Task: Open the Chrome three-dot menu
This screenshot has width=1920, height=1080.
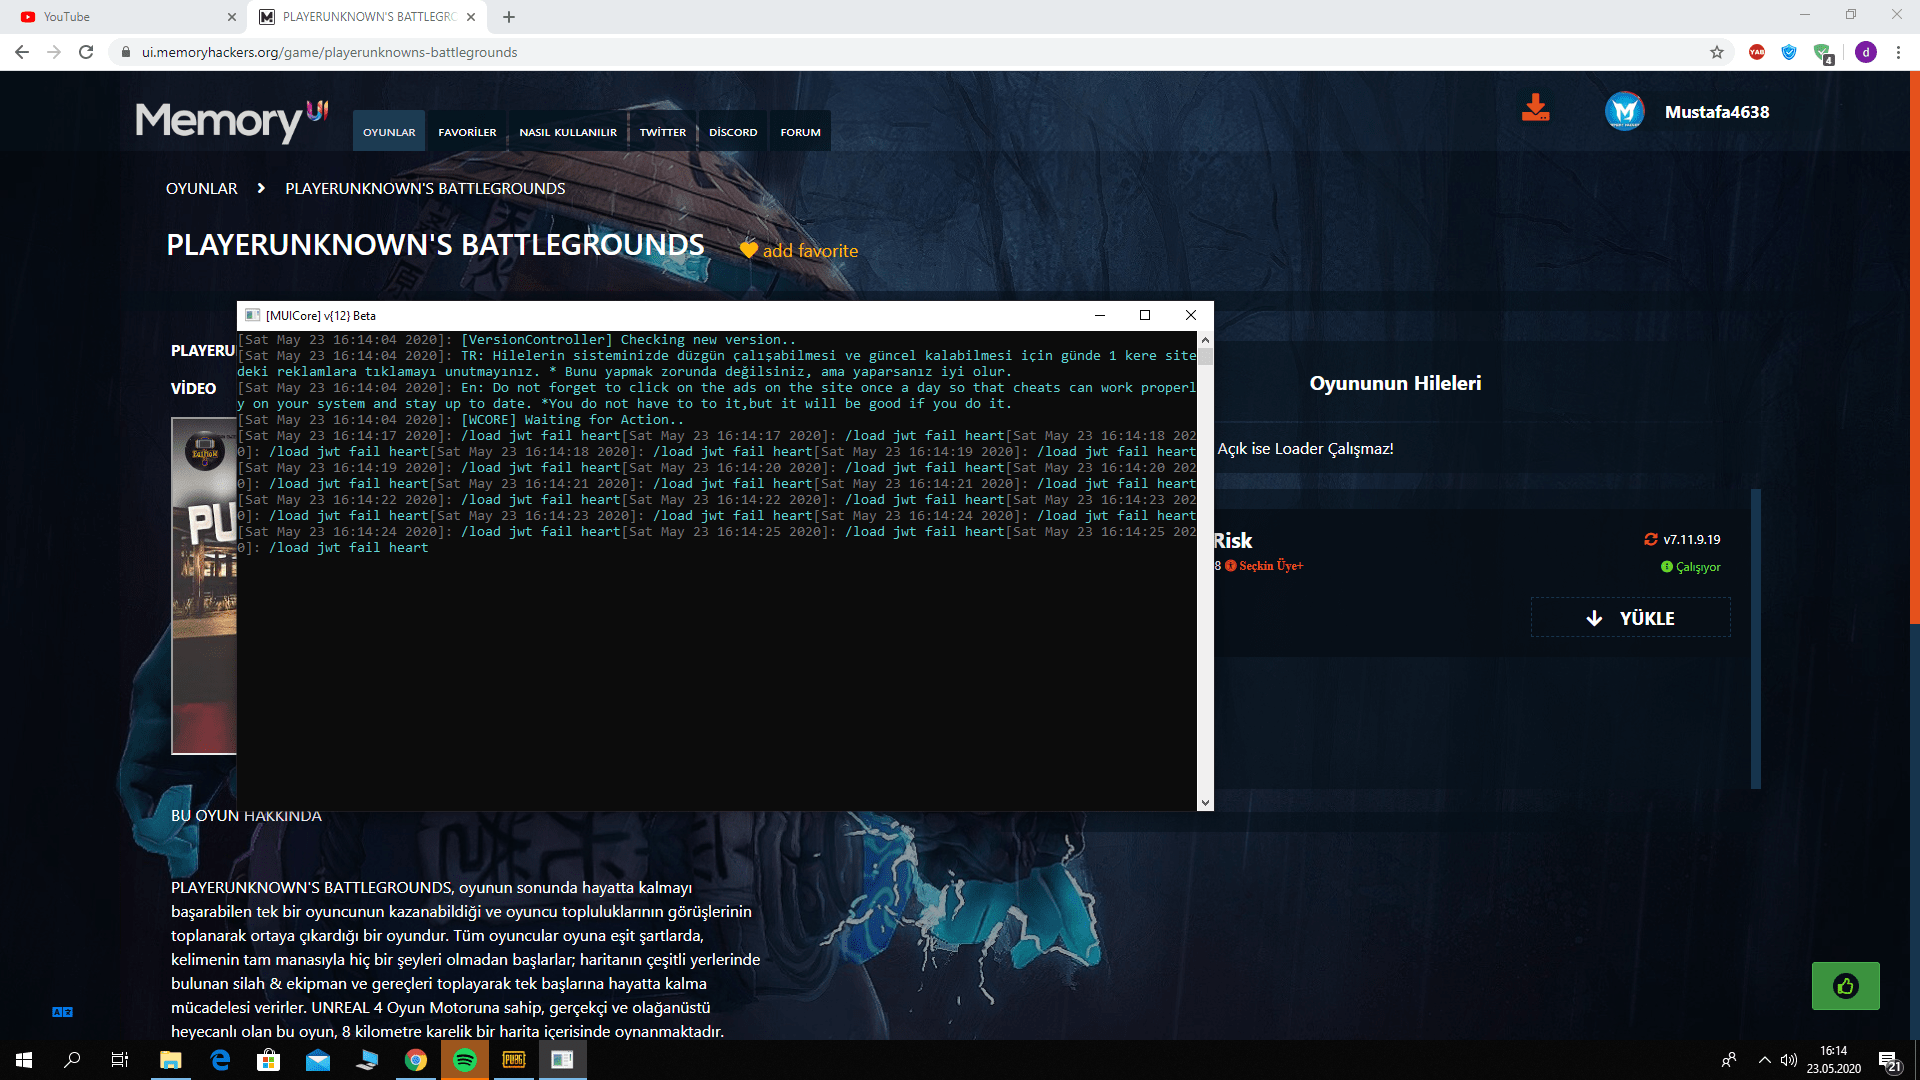Action: click(x=1898, y=52)
